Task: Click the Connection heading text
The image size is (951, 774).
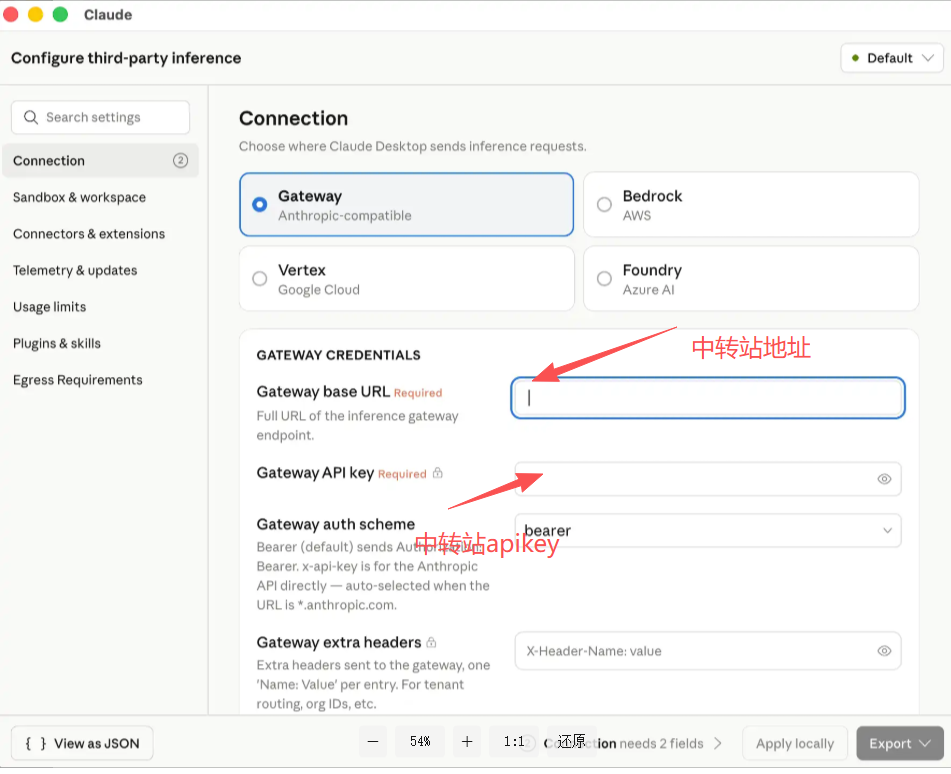Action: point(294,118)
